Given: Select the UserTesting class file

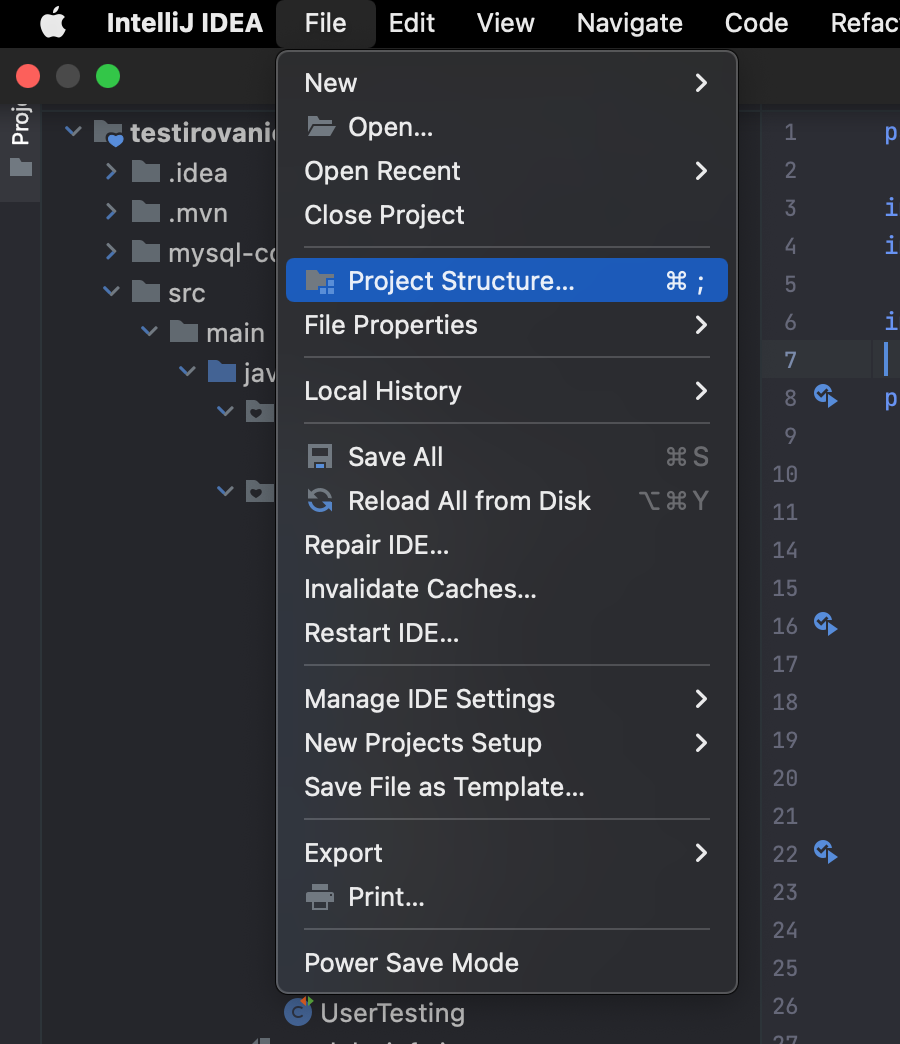Looking at the screenshot, I should pyautogui.click(x=392, y=1013).
